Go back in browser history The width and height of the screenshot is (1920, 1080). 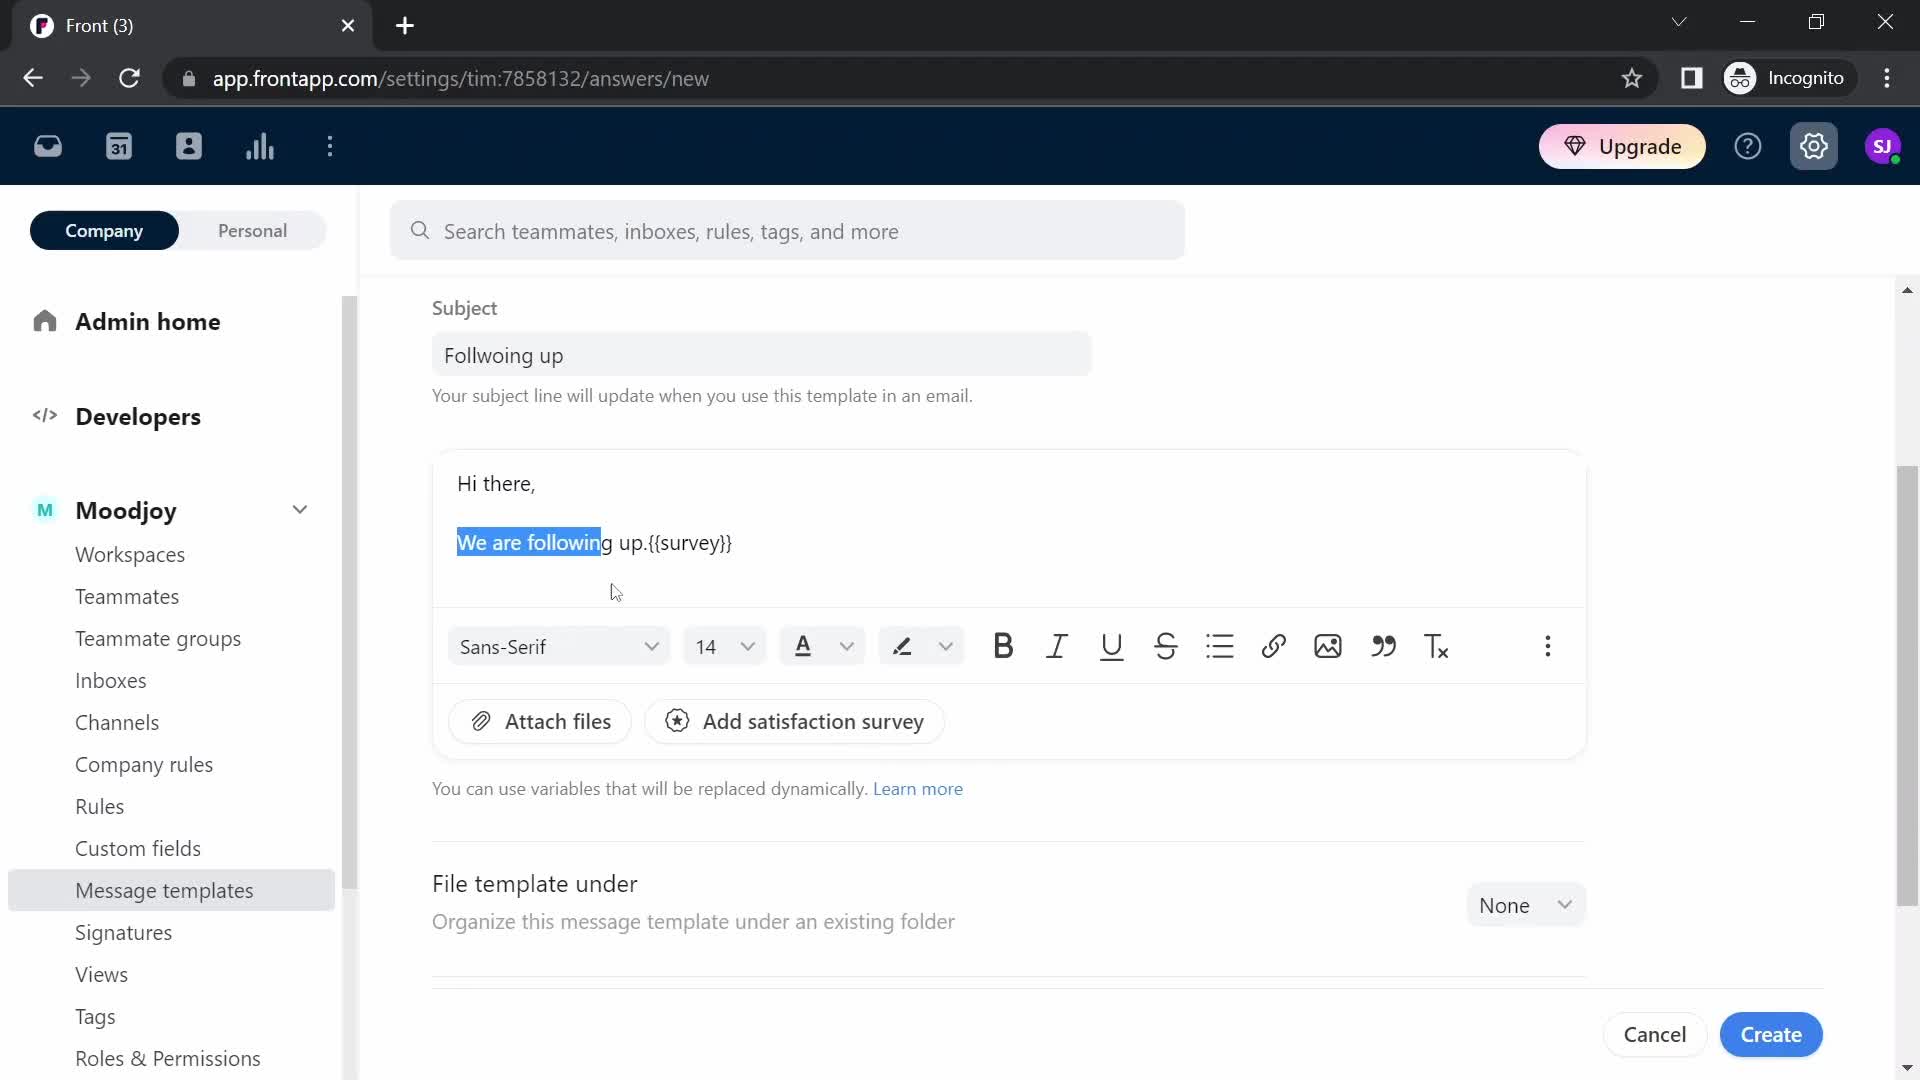33,78
